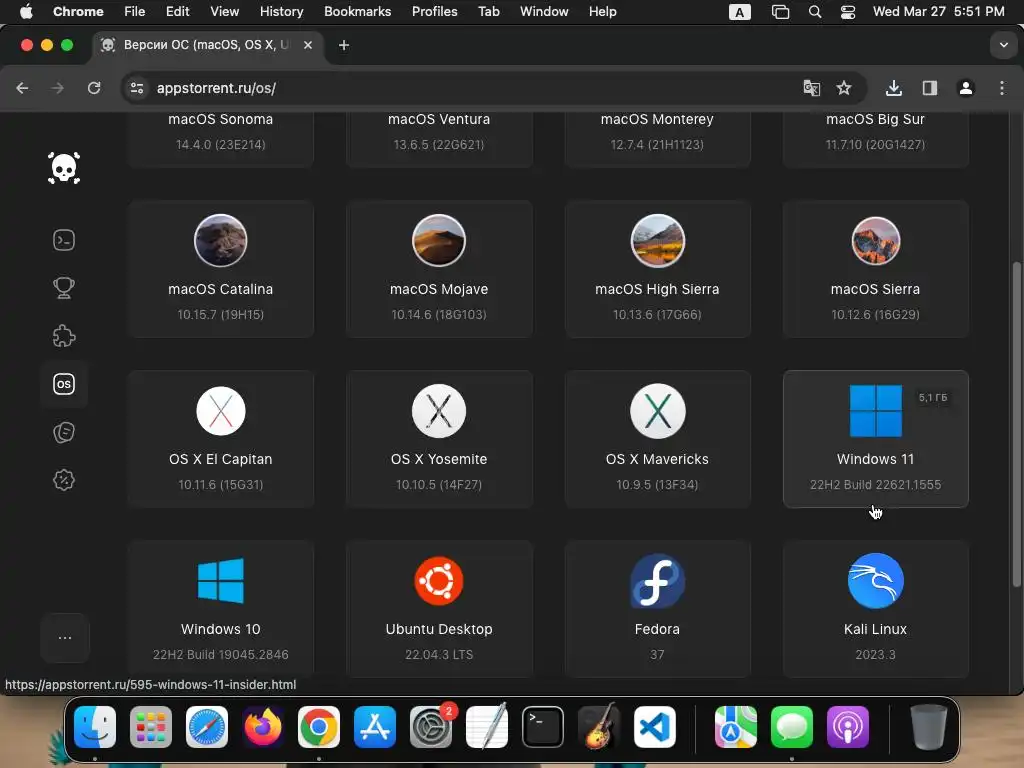The image size is (1024, 768).
Task: Expand the tab search dropdown arrow
Action: [1003, 45]
